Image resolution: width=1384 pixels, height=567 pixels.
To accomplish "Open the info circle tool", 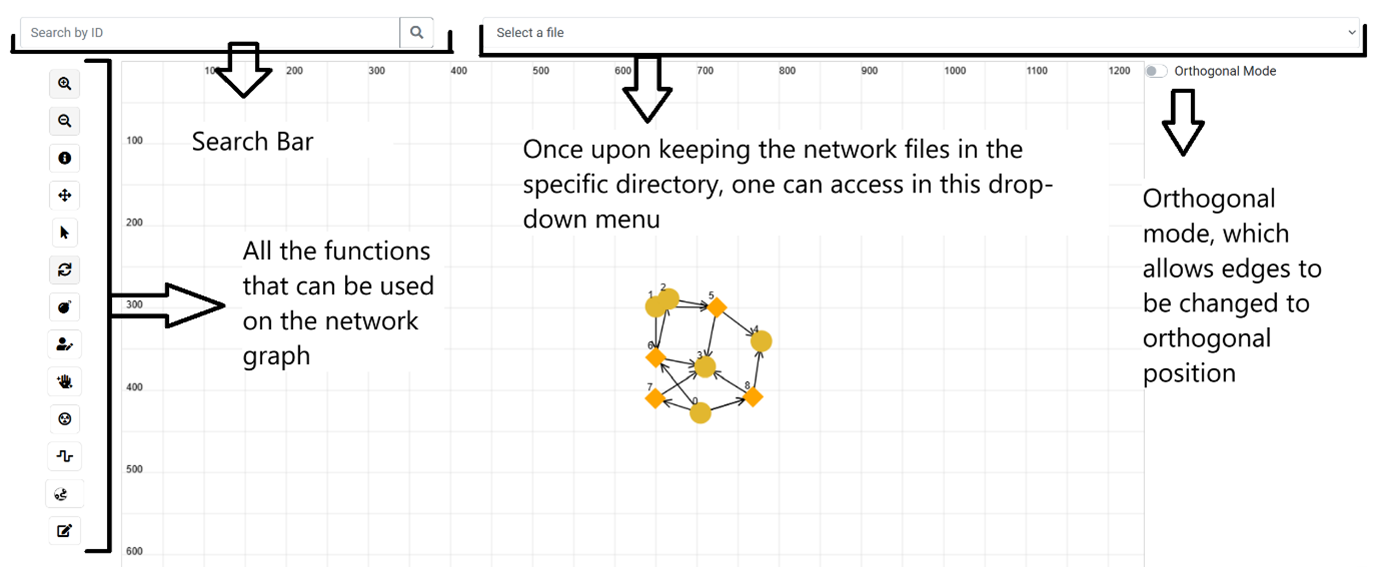I will coord(65,158).
